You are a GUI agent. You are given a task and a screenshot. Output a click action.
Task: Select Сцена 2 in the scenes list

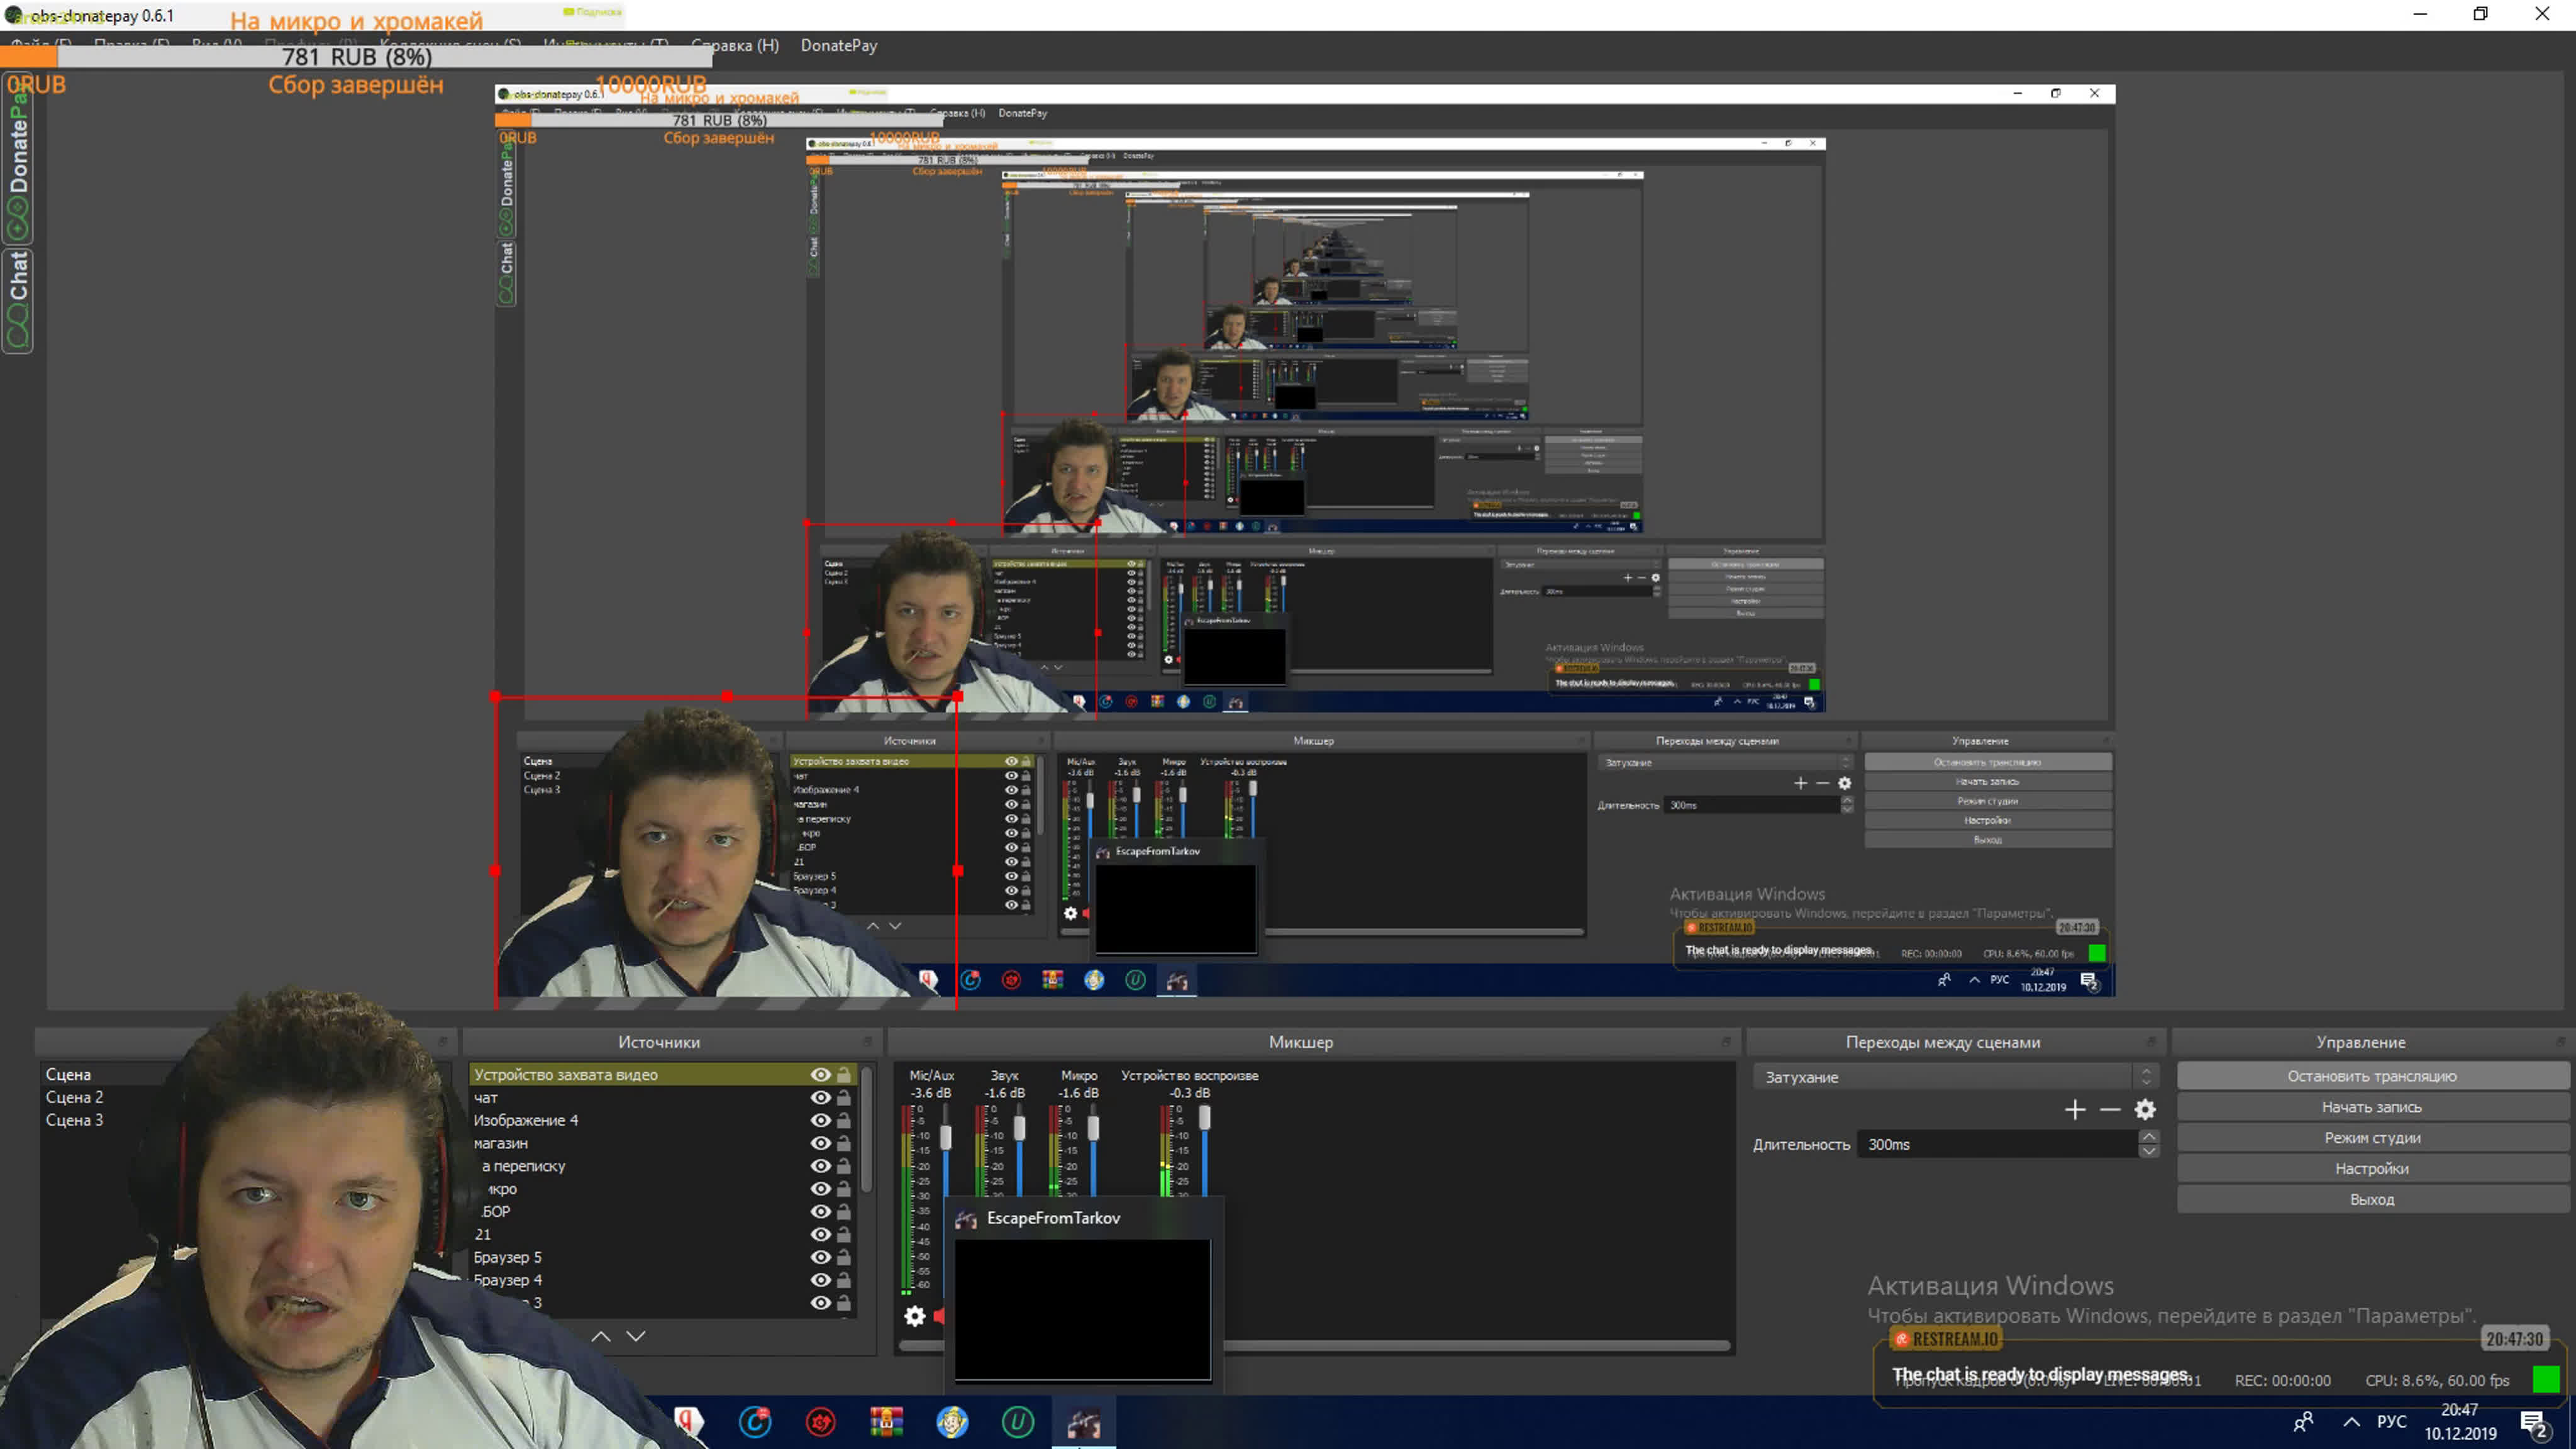pyautogui.click(x=74, y=1098)
